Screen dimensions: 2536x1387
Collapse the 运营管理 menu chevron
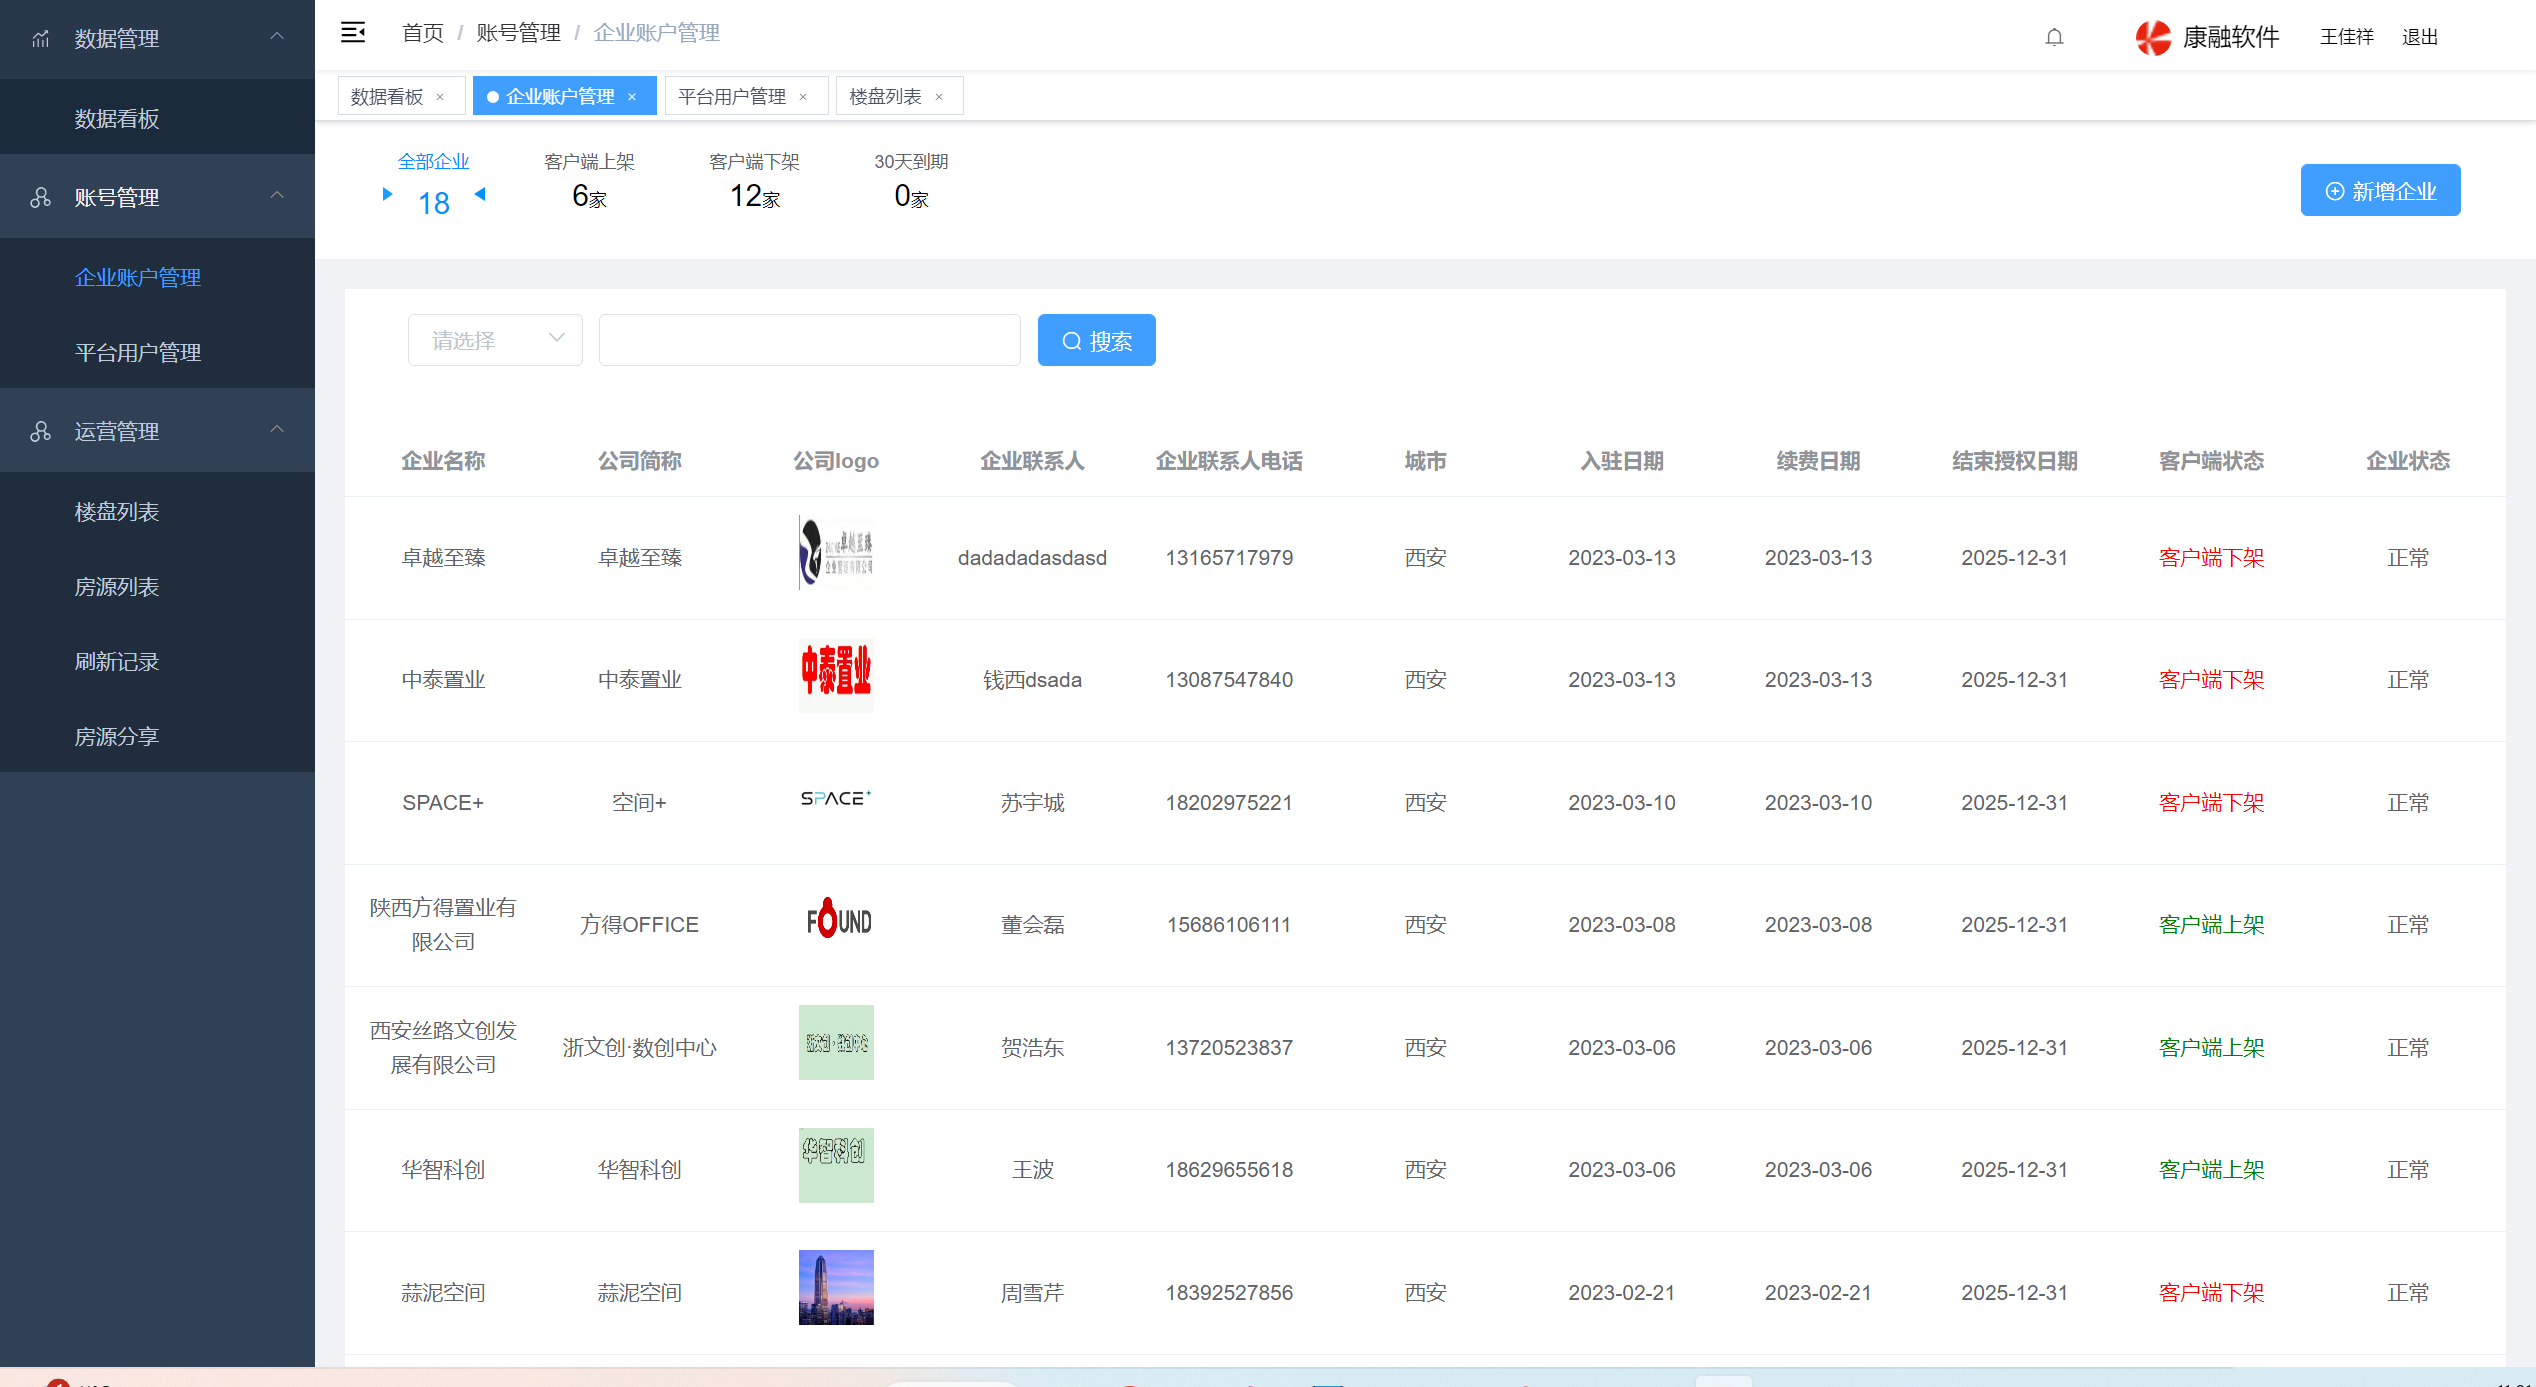(x=277, y=429)
